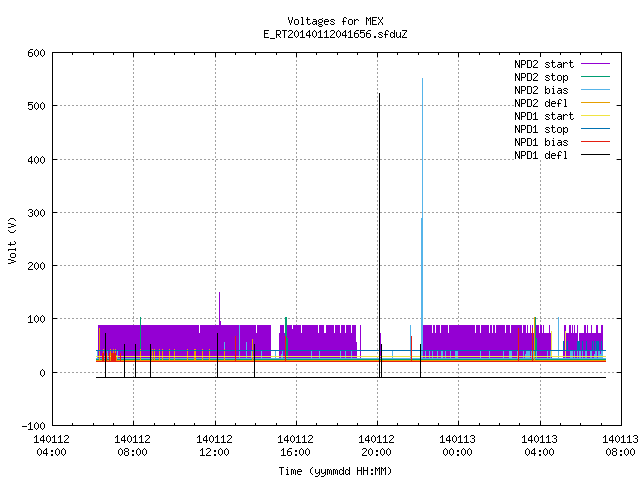Click the y-axis tick value 400
The image size is (640, 480).
tap(36, 160)
